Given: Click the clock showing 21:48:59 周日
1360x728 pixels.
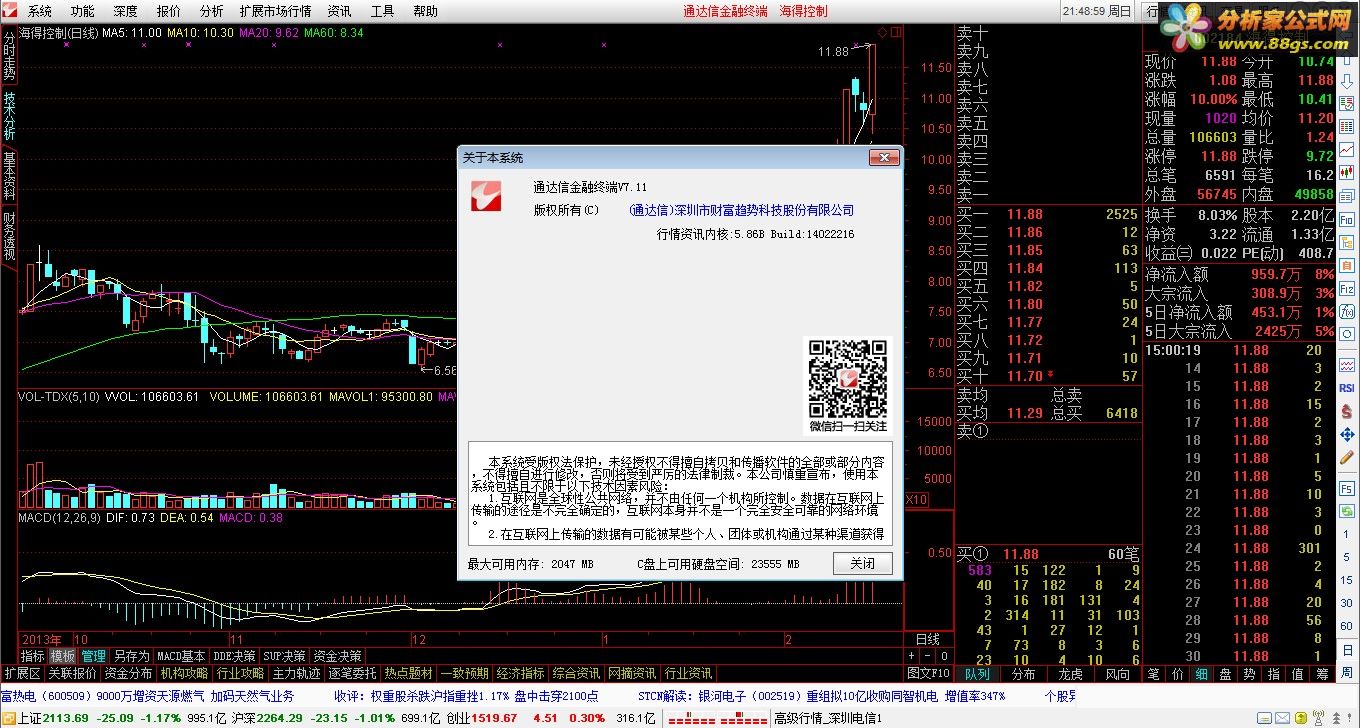Looking at the screenshot, I should [x=1096, y=11].
